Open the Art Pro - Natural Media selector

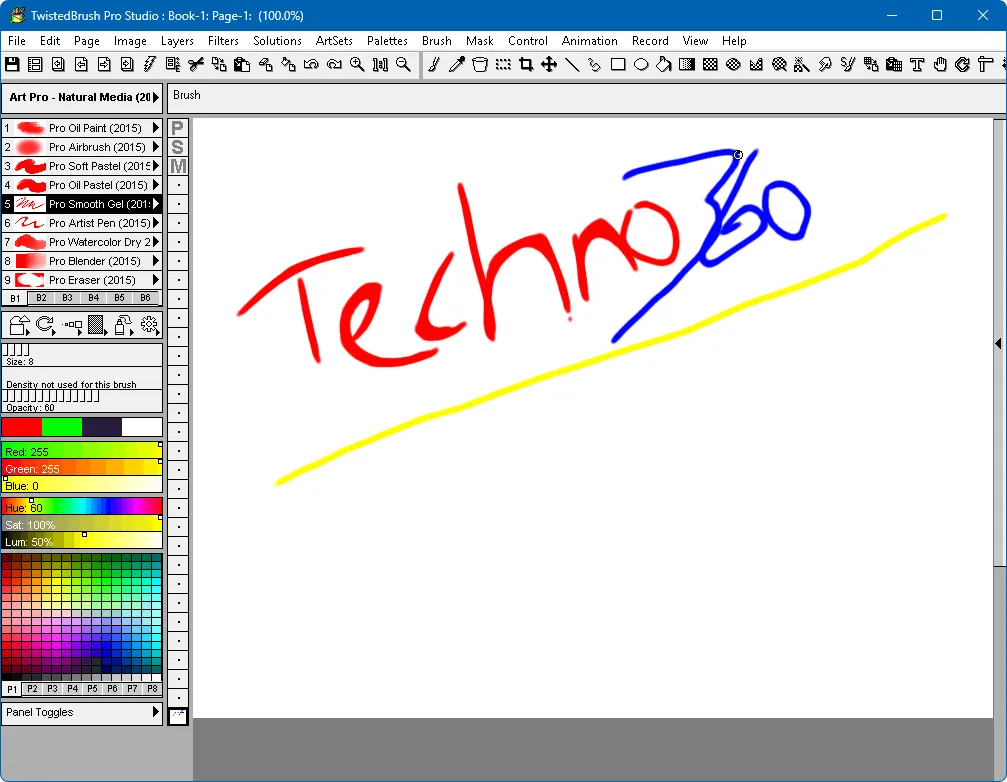[x=82, y=97]
